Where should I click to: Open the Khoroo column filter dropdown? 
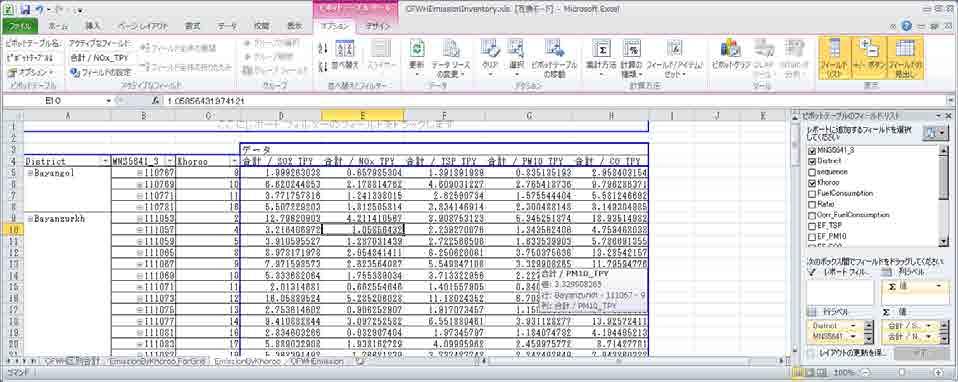click(x=235, y=162)
